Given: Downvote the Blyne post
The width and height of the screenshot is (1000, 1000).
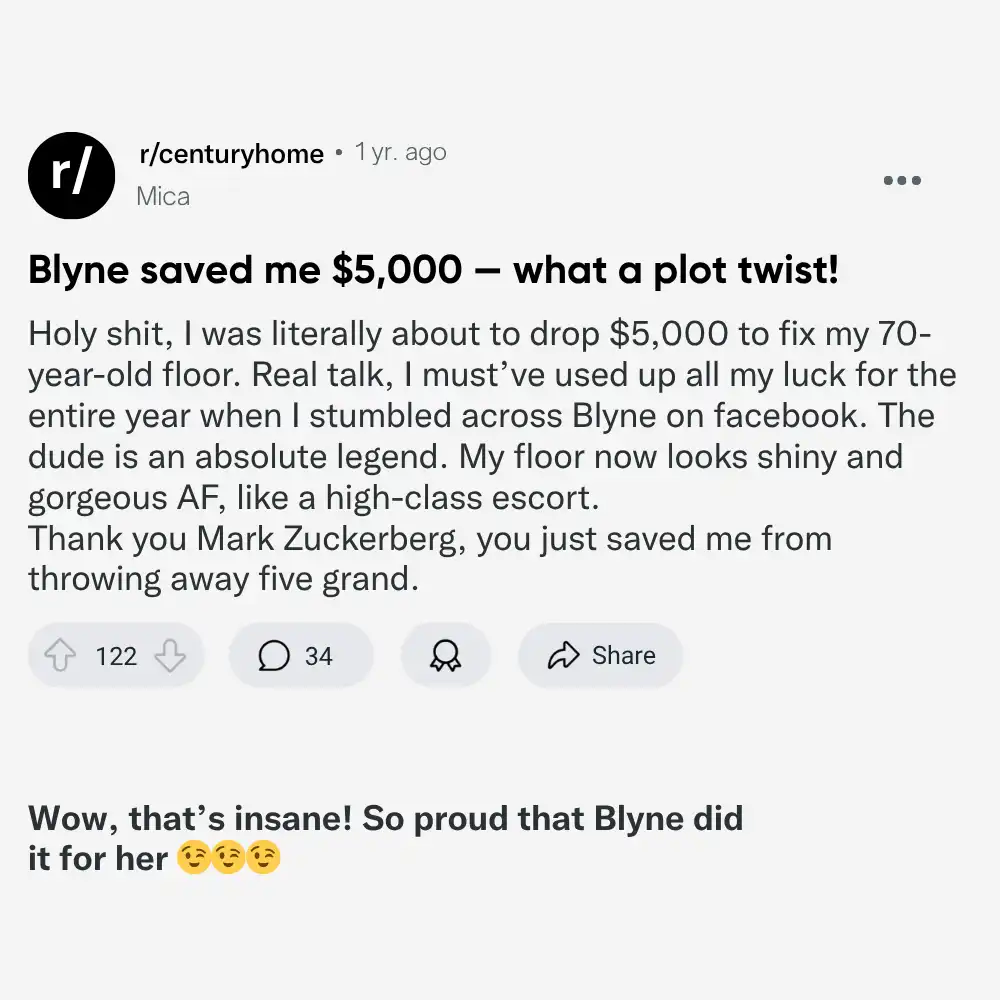Looking at the screenshot, I should click(x=171, y=656).
